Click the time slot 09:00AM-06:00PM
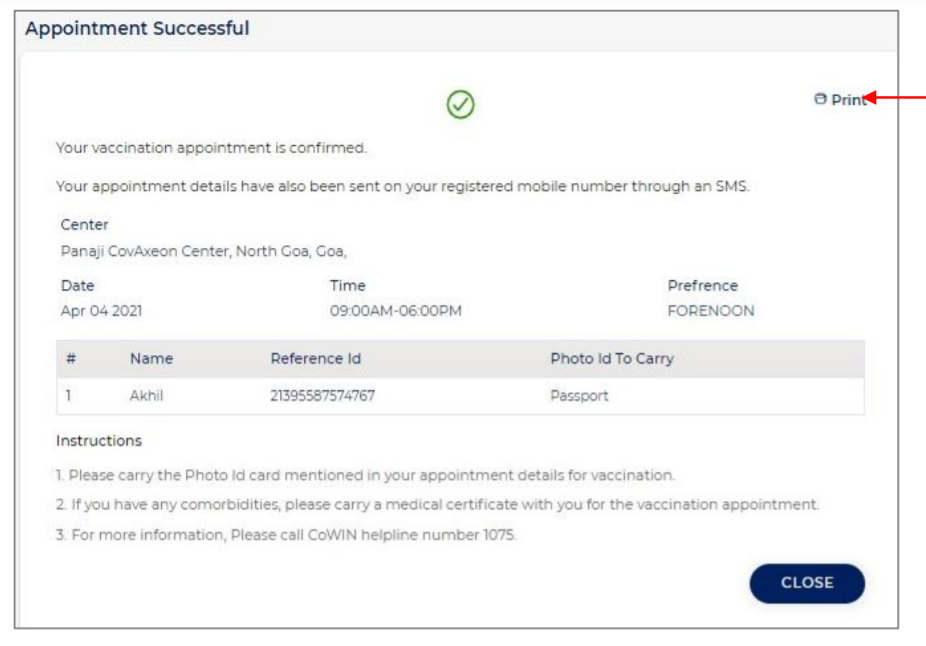 (x=395, y=311)
